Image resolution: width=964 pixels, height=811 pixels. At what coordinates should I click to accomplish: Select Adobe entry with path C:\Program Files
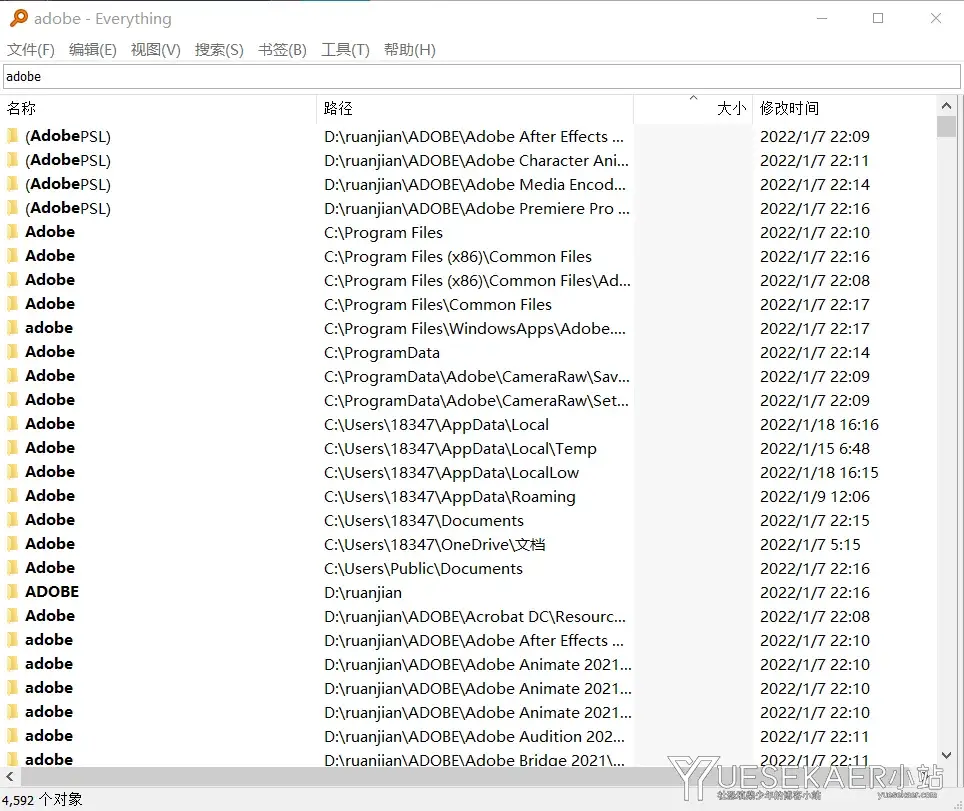(x=50, y=232)
